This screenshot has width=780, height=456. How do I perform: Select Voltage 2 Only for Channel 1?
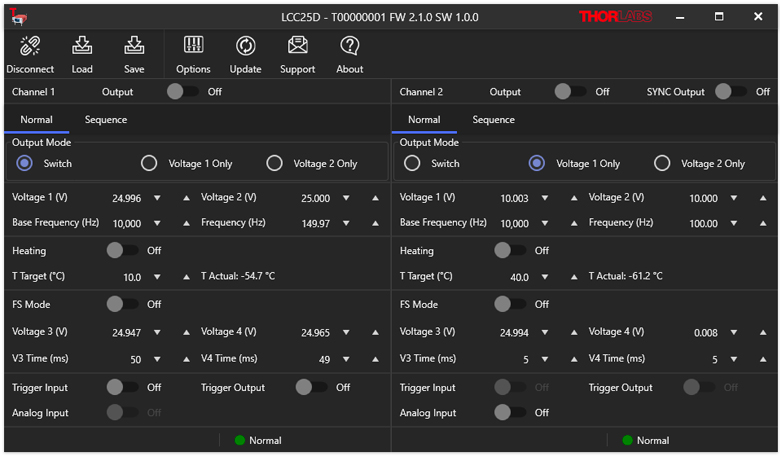(x=274, y=164)
